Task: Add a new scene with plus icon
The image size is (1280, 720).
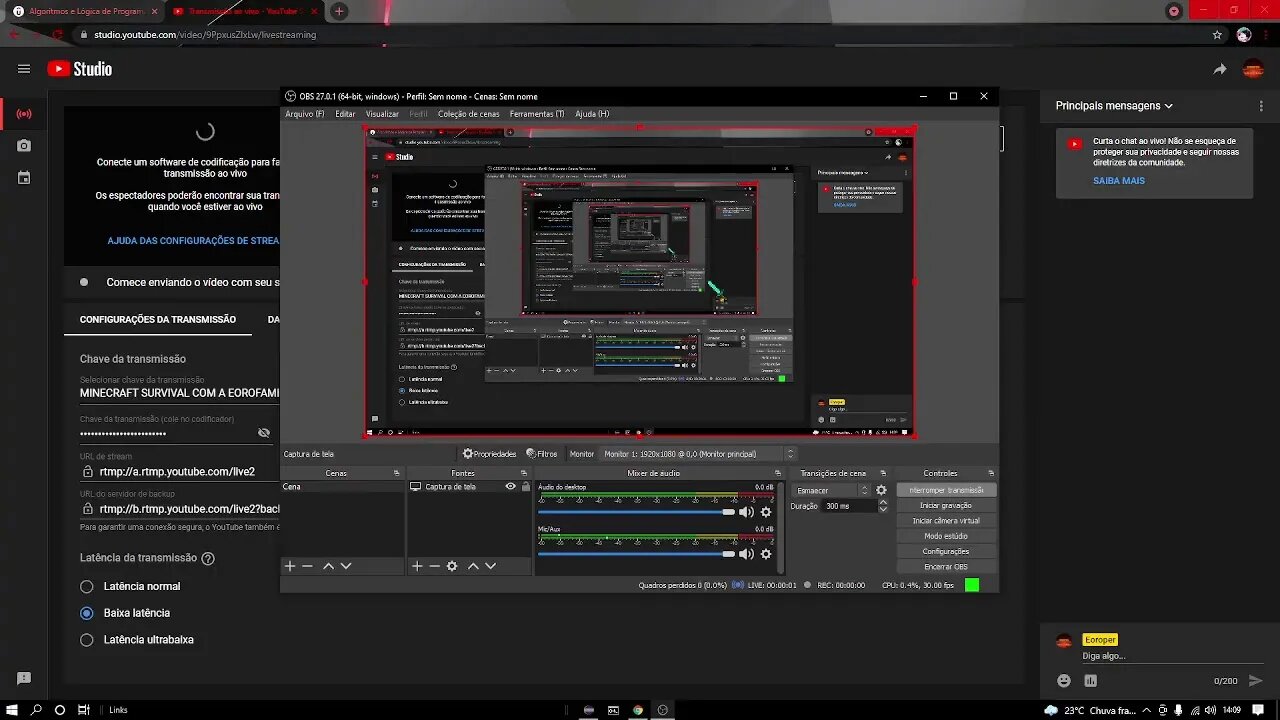Action: 290,566
